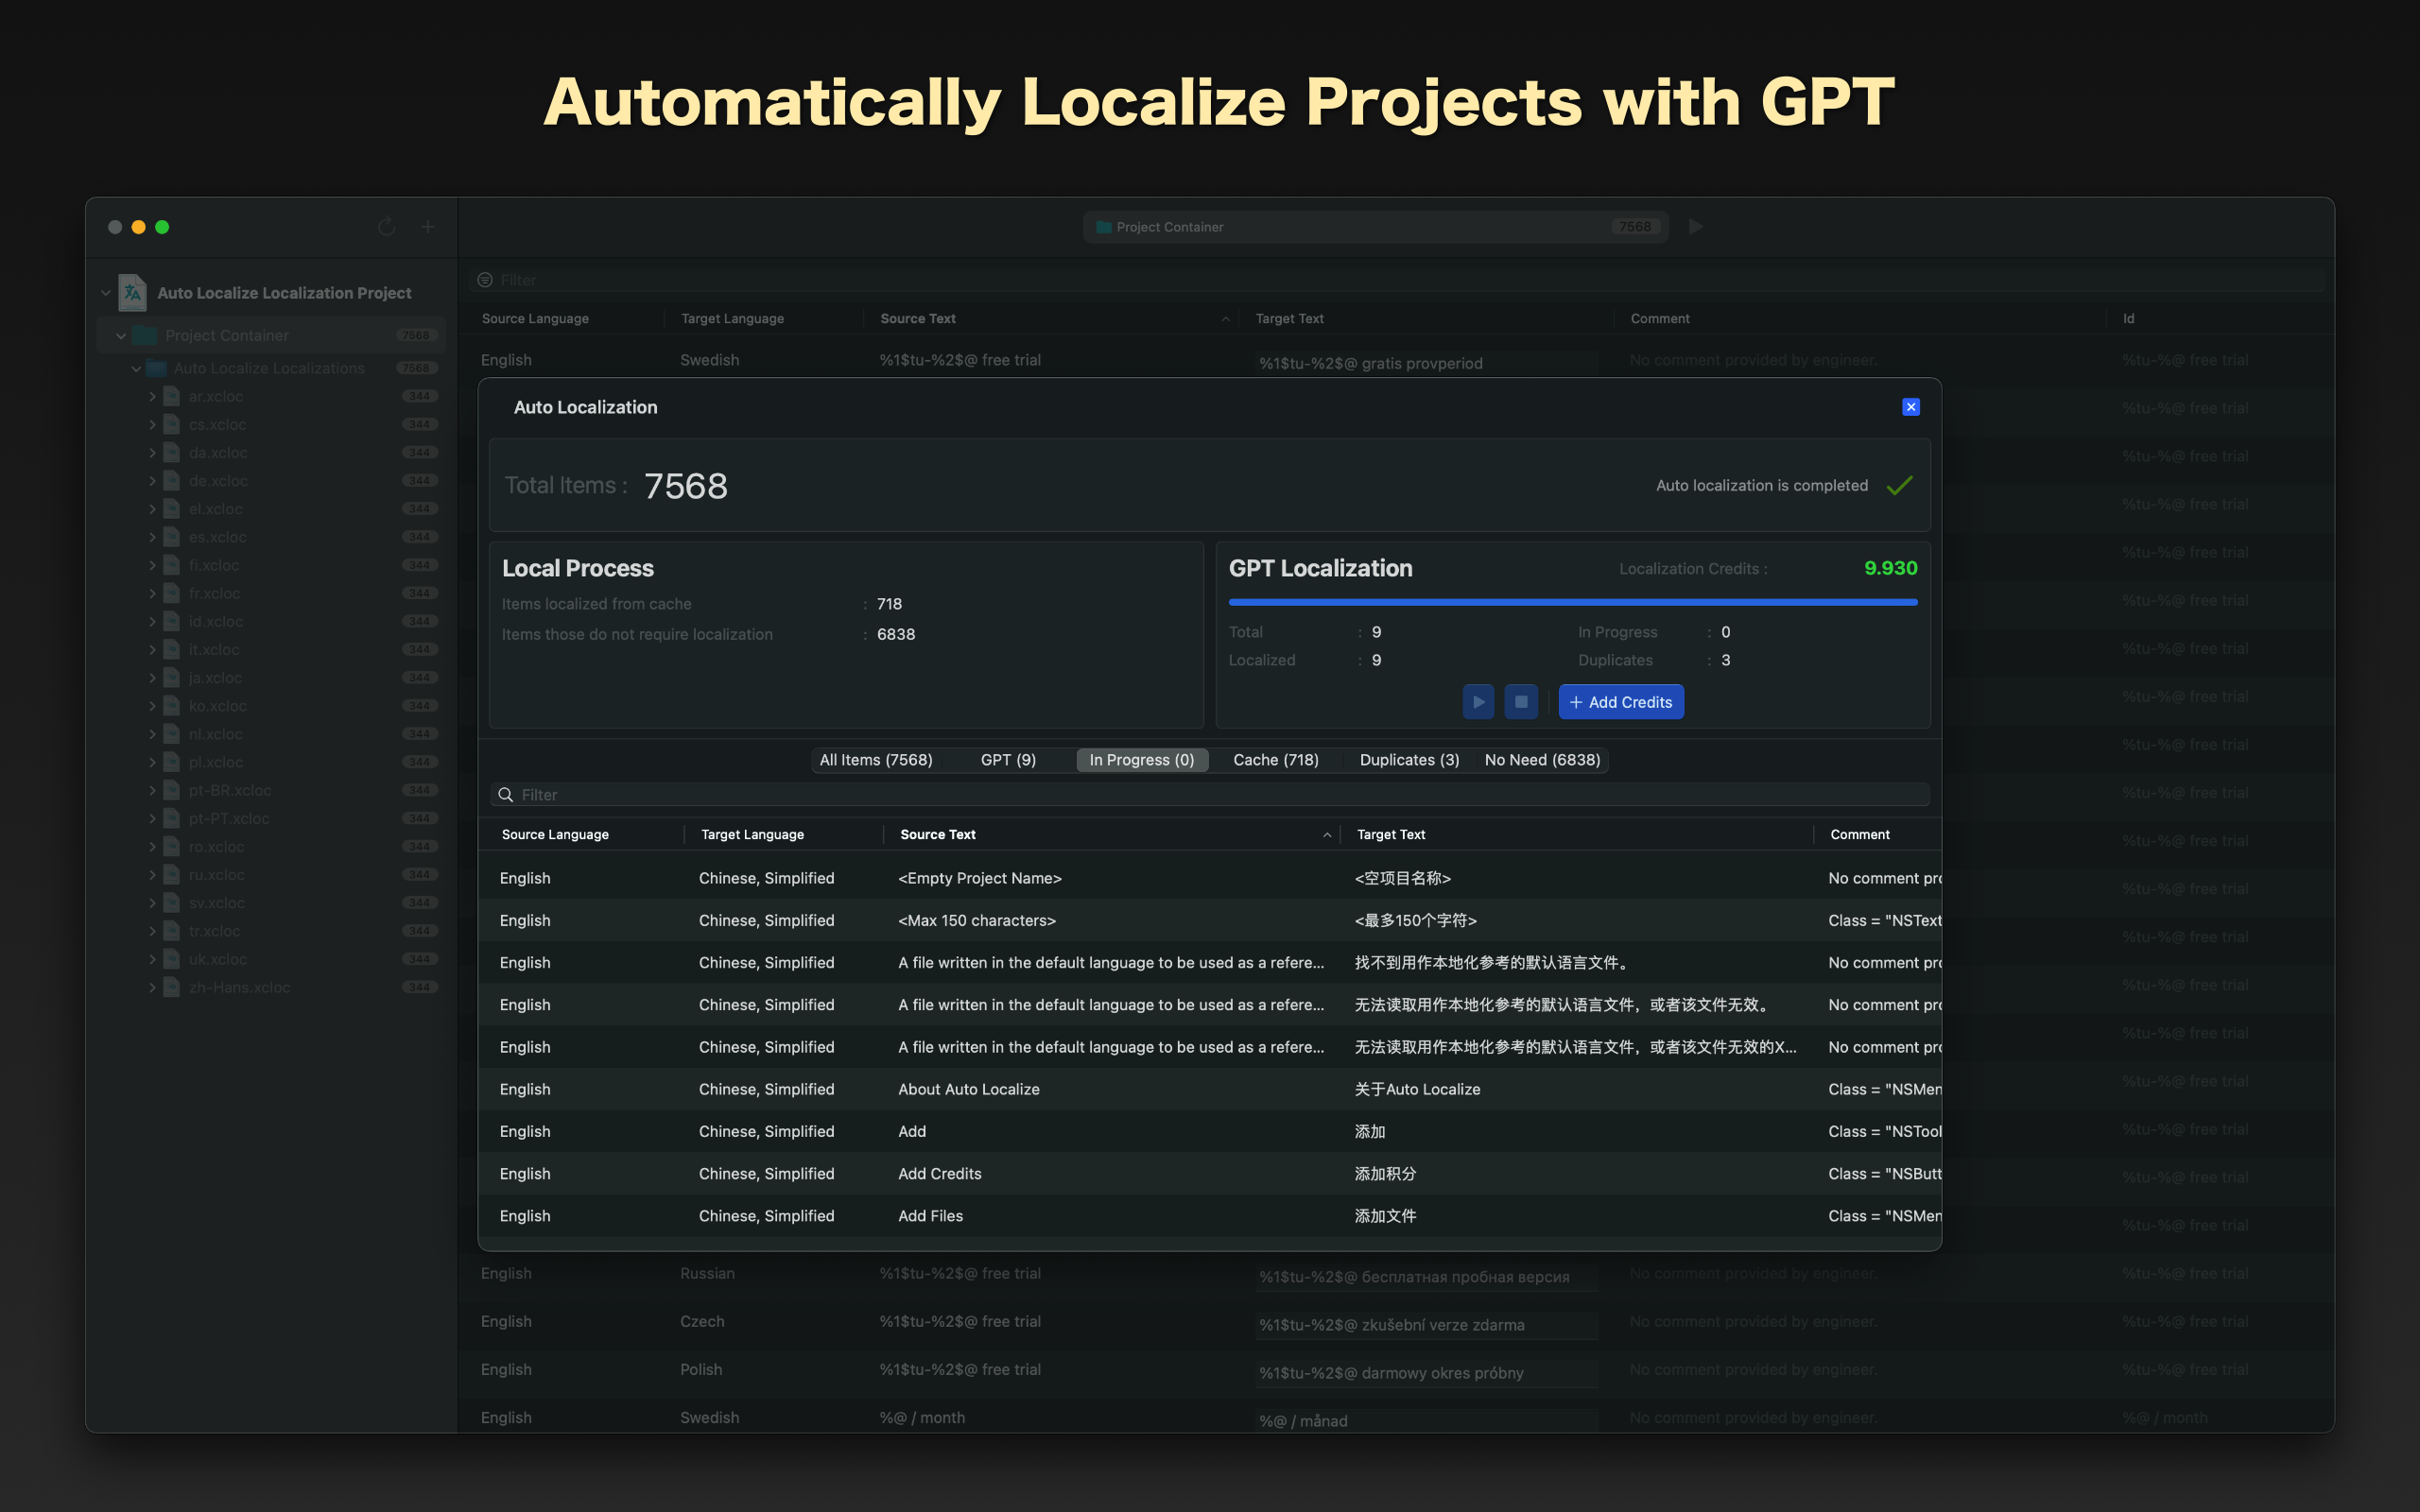Click the fi.xcloc file icon
Image resolution: width=2420 pixels, height=1512 pixels.
point(172,565)
